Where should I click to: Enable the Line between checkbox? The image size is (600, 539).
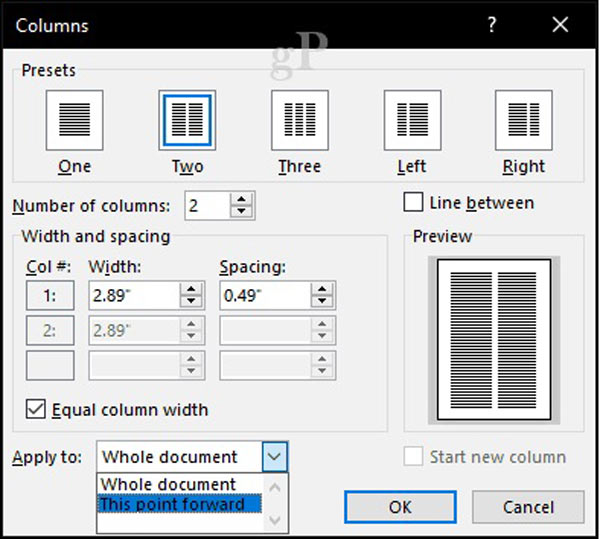(x=413, y=202)
